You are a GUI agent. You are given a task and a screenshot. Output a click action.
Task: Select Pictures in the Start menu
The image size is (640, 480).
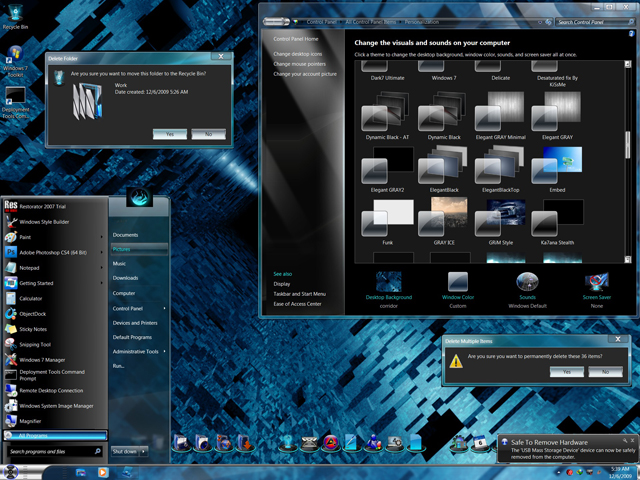click(x=139, y=249)
